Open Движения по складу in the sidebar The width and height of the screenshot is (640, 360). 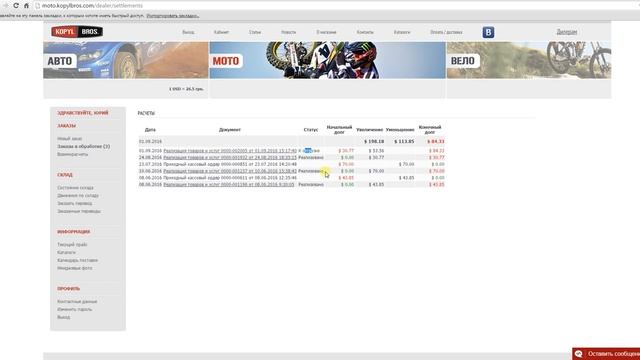click(x=78, y=196)
